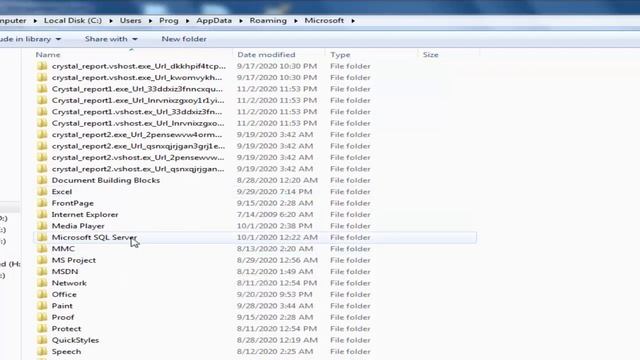Image resolution: width=640 pixels, height=360 pixels.
Task: Click the folder icon of crystal_report2.exe_Url_2pensewvw4orm
Action: pyautogui.click(x=42, y=134)
